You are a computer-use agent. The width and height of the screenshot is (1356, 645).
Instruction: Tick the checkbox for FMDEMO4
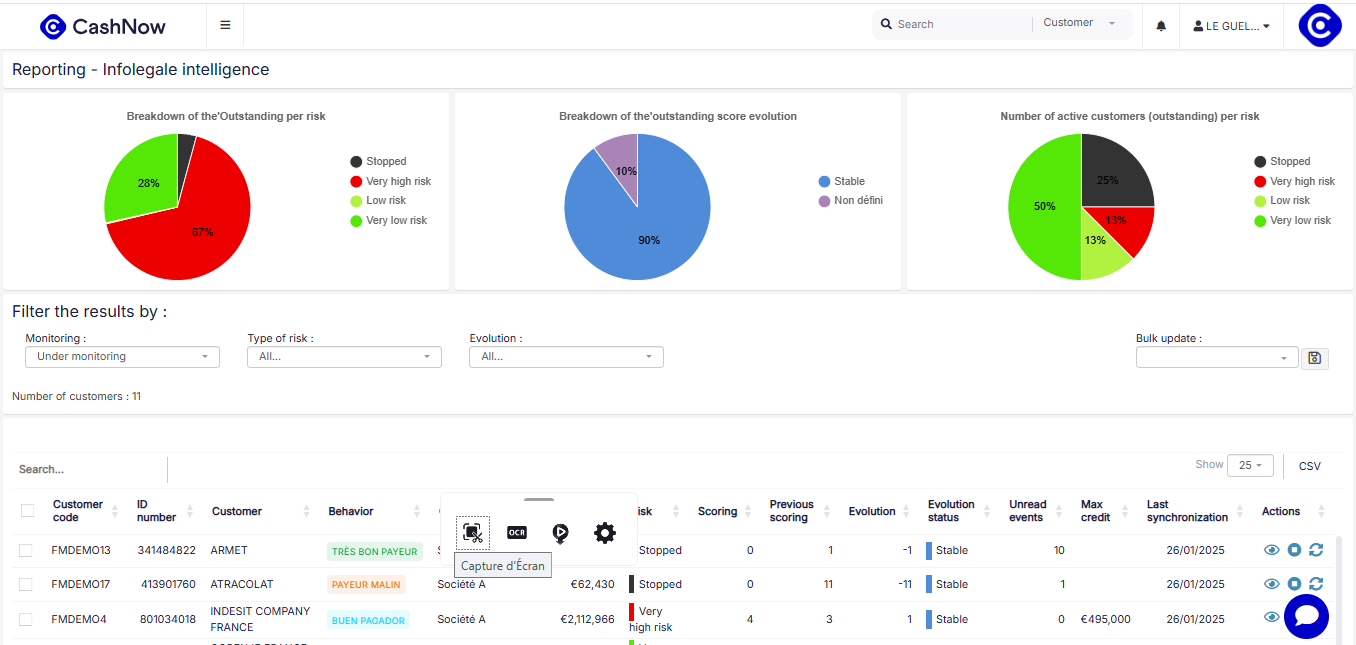[25, 619]
